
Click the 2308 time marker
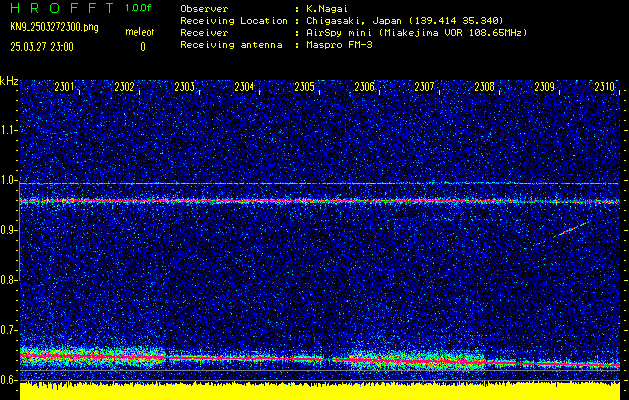coord(485,87)
